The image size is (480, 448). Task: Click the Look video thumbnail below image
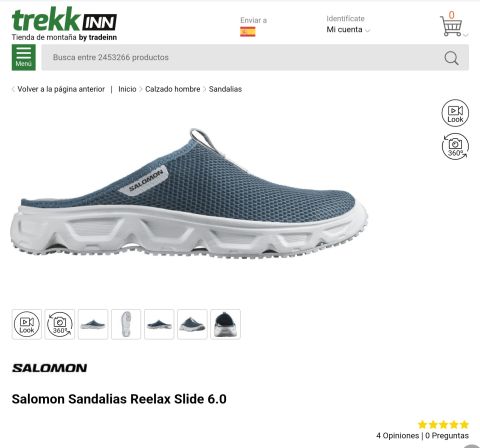(27, 324)
